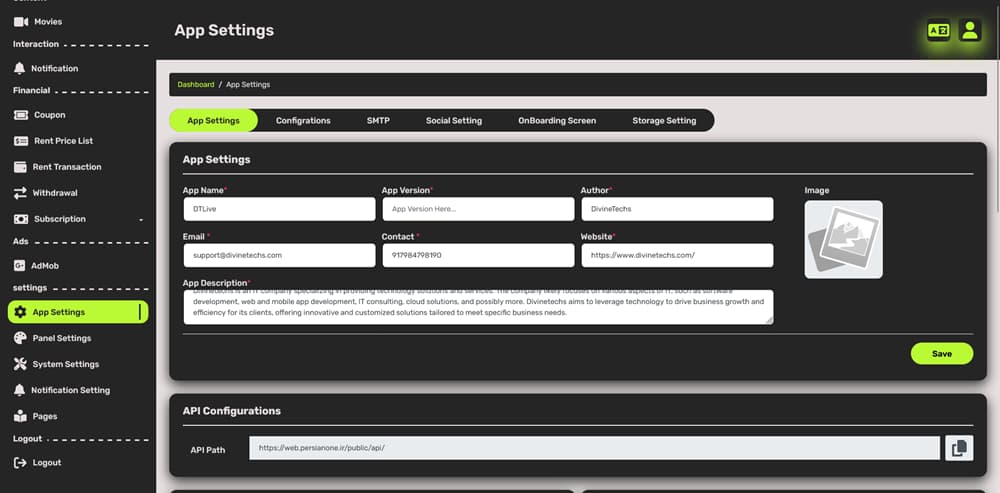
Task: Open the user profile icon
Action: click(x=969, y=31)
